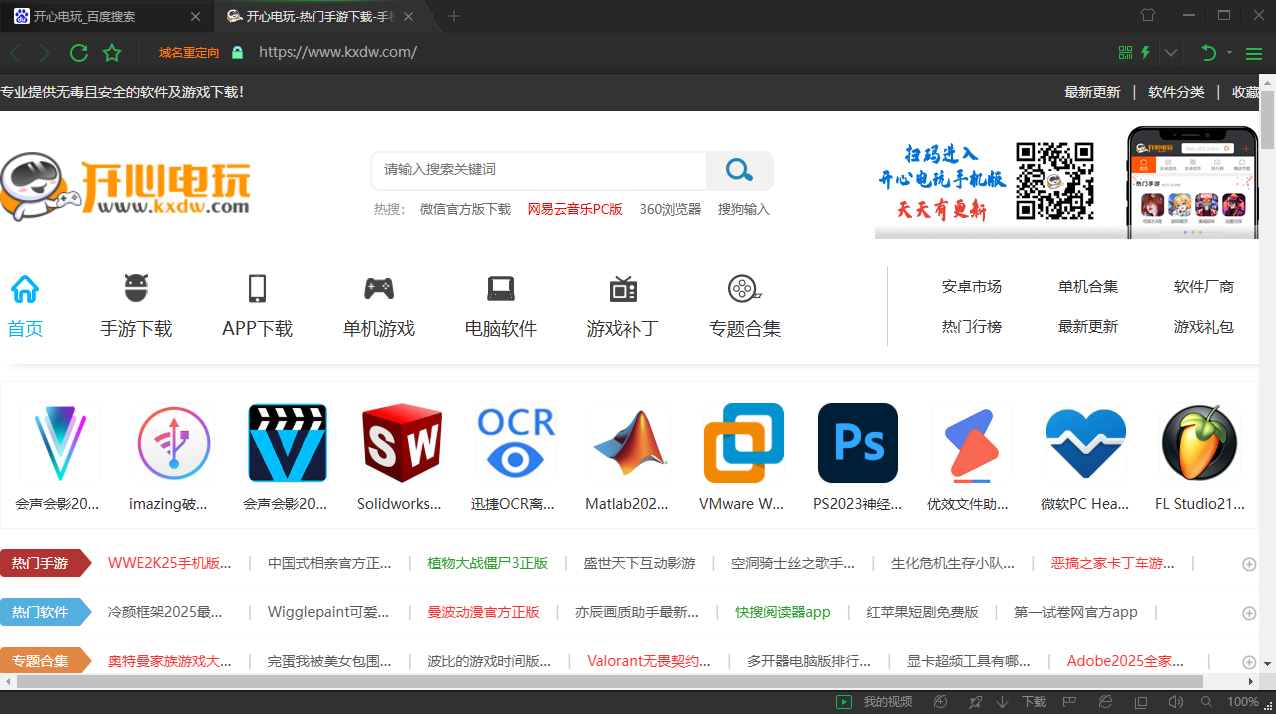Expand the toolbar chevron dropdown
The width and height of the screenshot is (1276, 714).
1168,52
